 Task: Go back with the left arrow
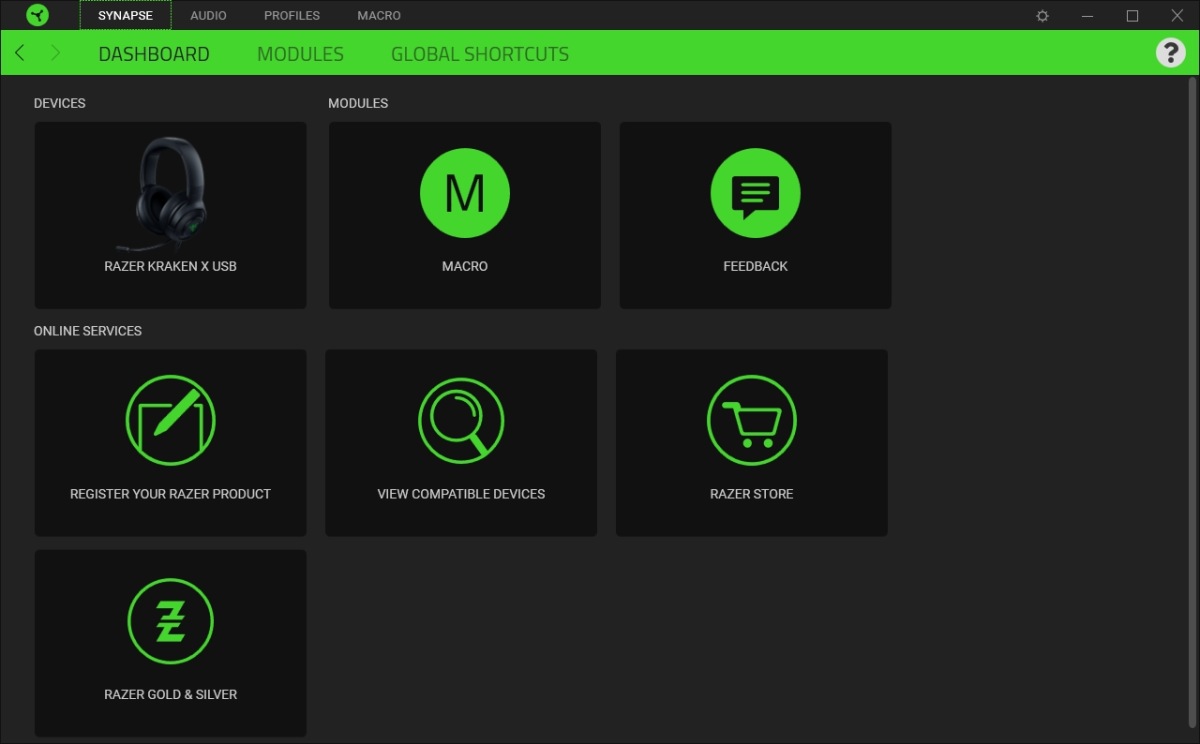point(20,53)
